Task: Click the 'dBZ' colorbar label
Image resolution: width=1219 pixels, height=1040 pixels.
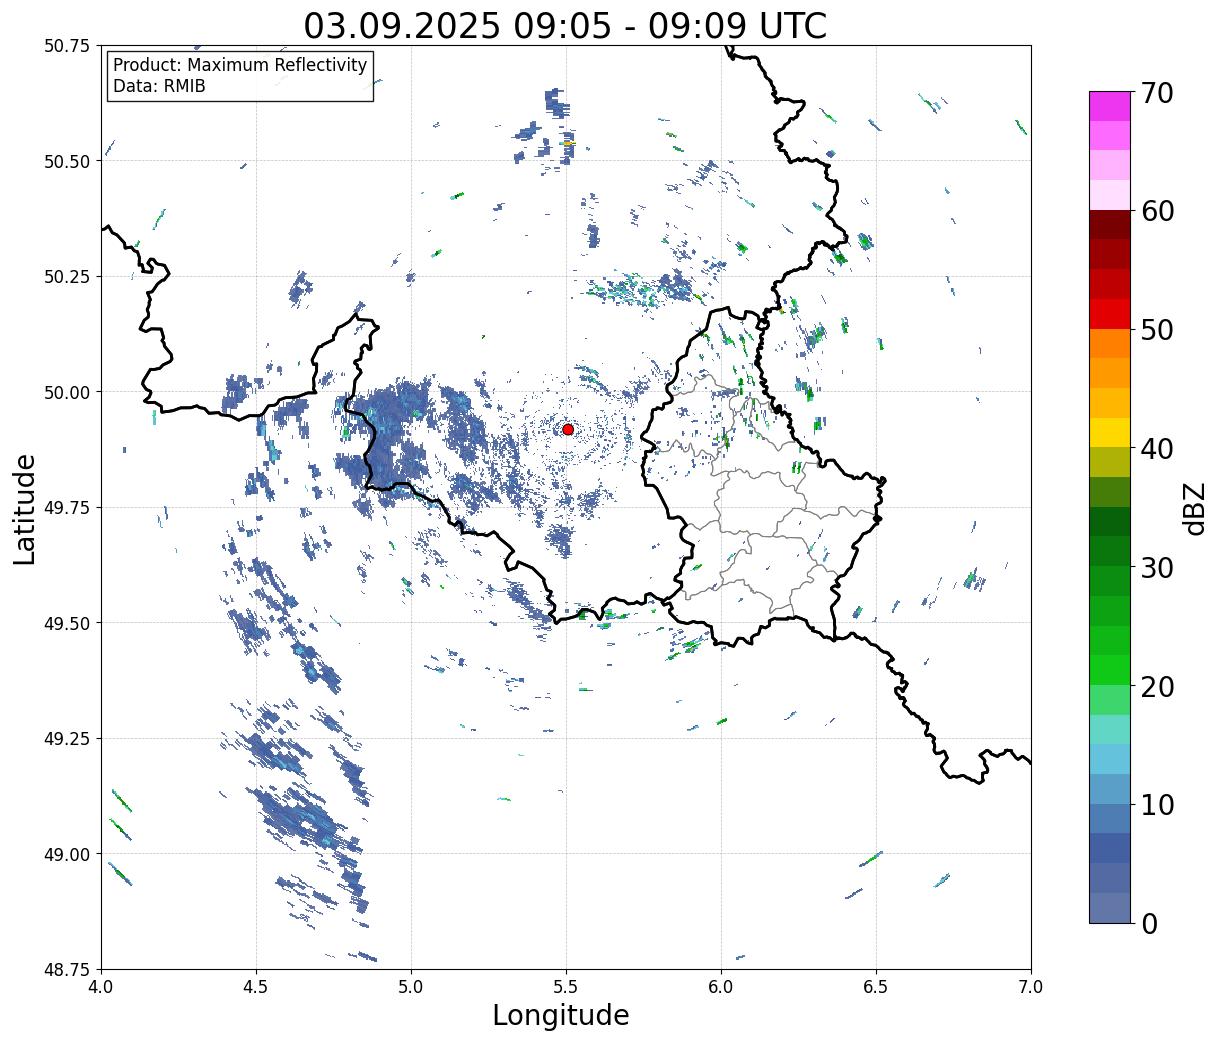Action: (x=1194, y=507)
